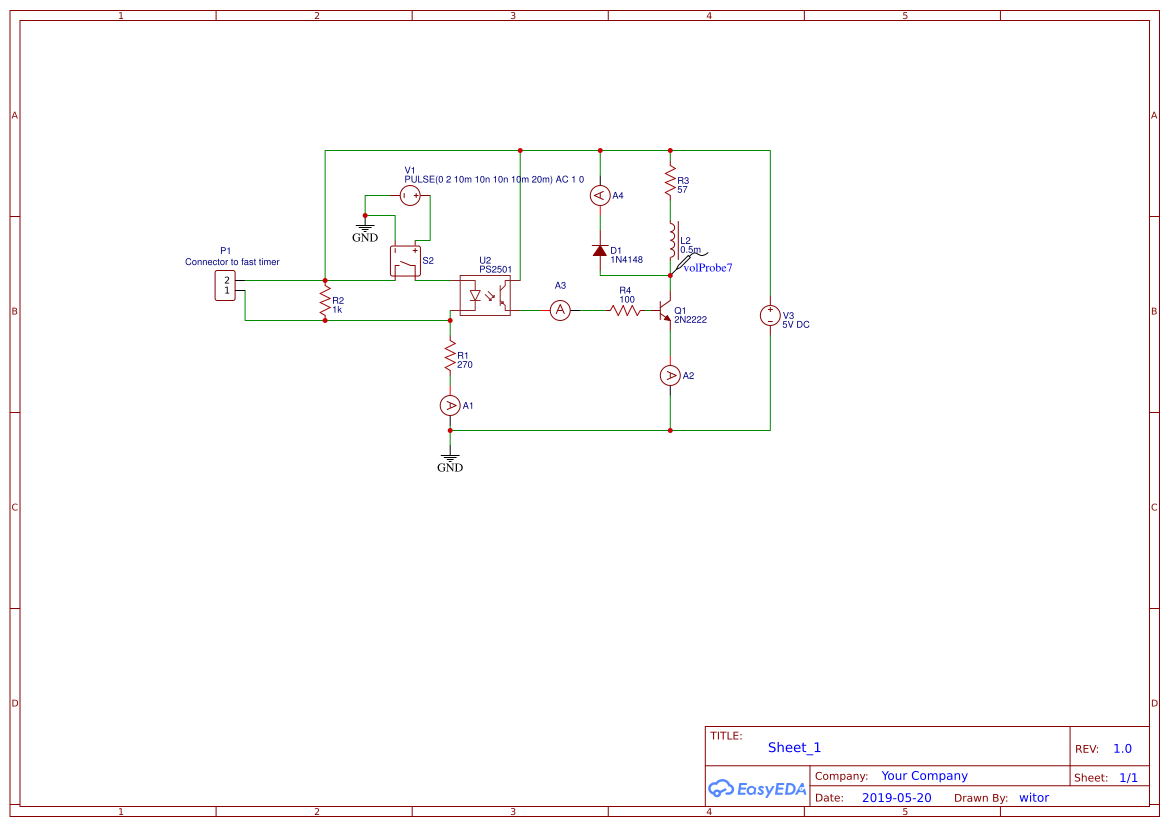Click the 'PS2501' part name label
This screenshot has height=827, width=1171.
point(496,270)
